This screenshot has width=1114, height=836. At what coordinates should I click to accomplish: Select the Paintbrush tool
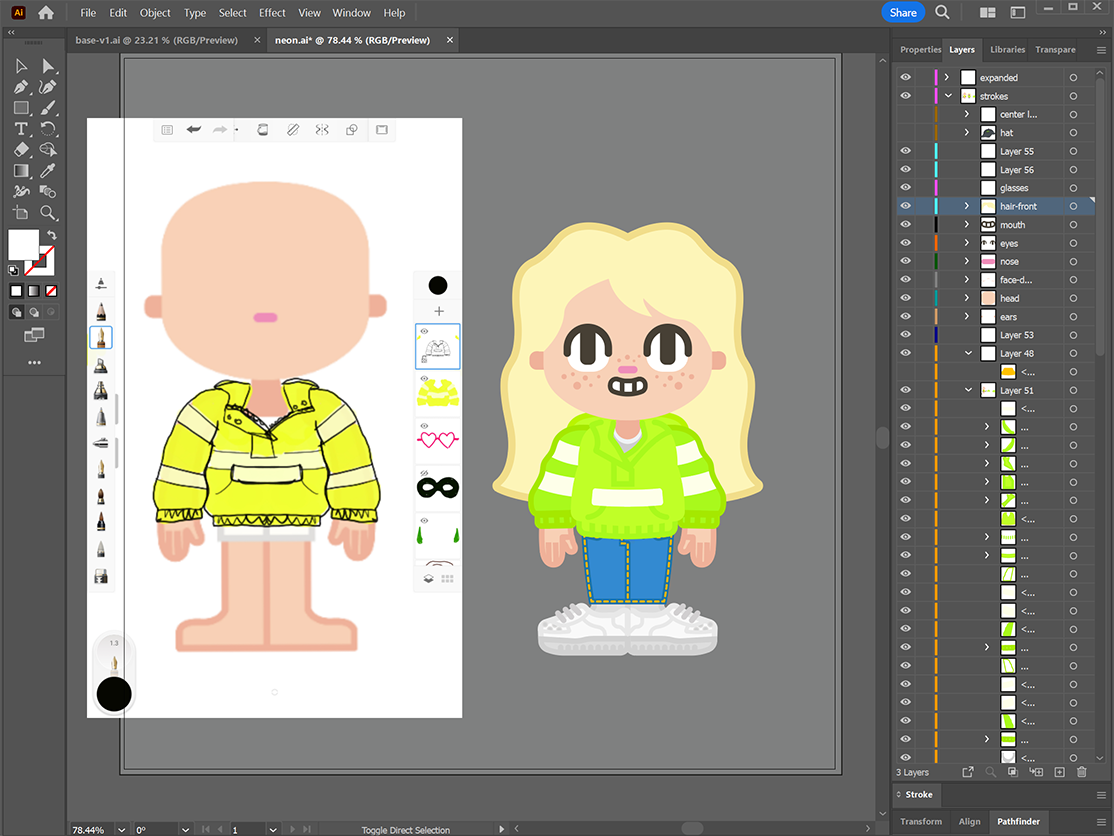click(48, 108)
